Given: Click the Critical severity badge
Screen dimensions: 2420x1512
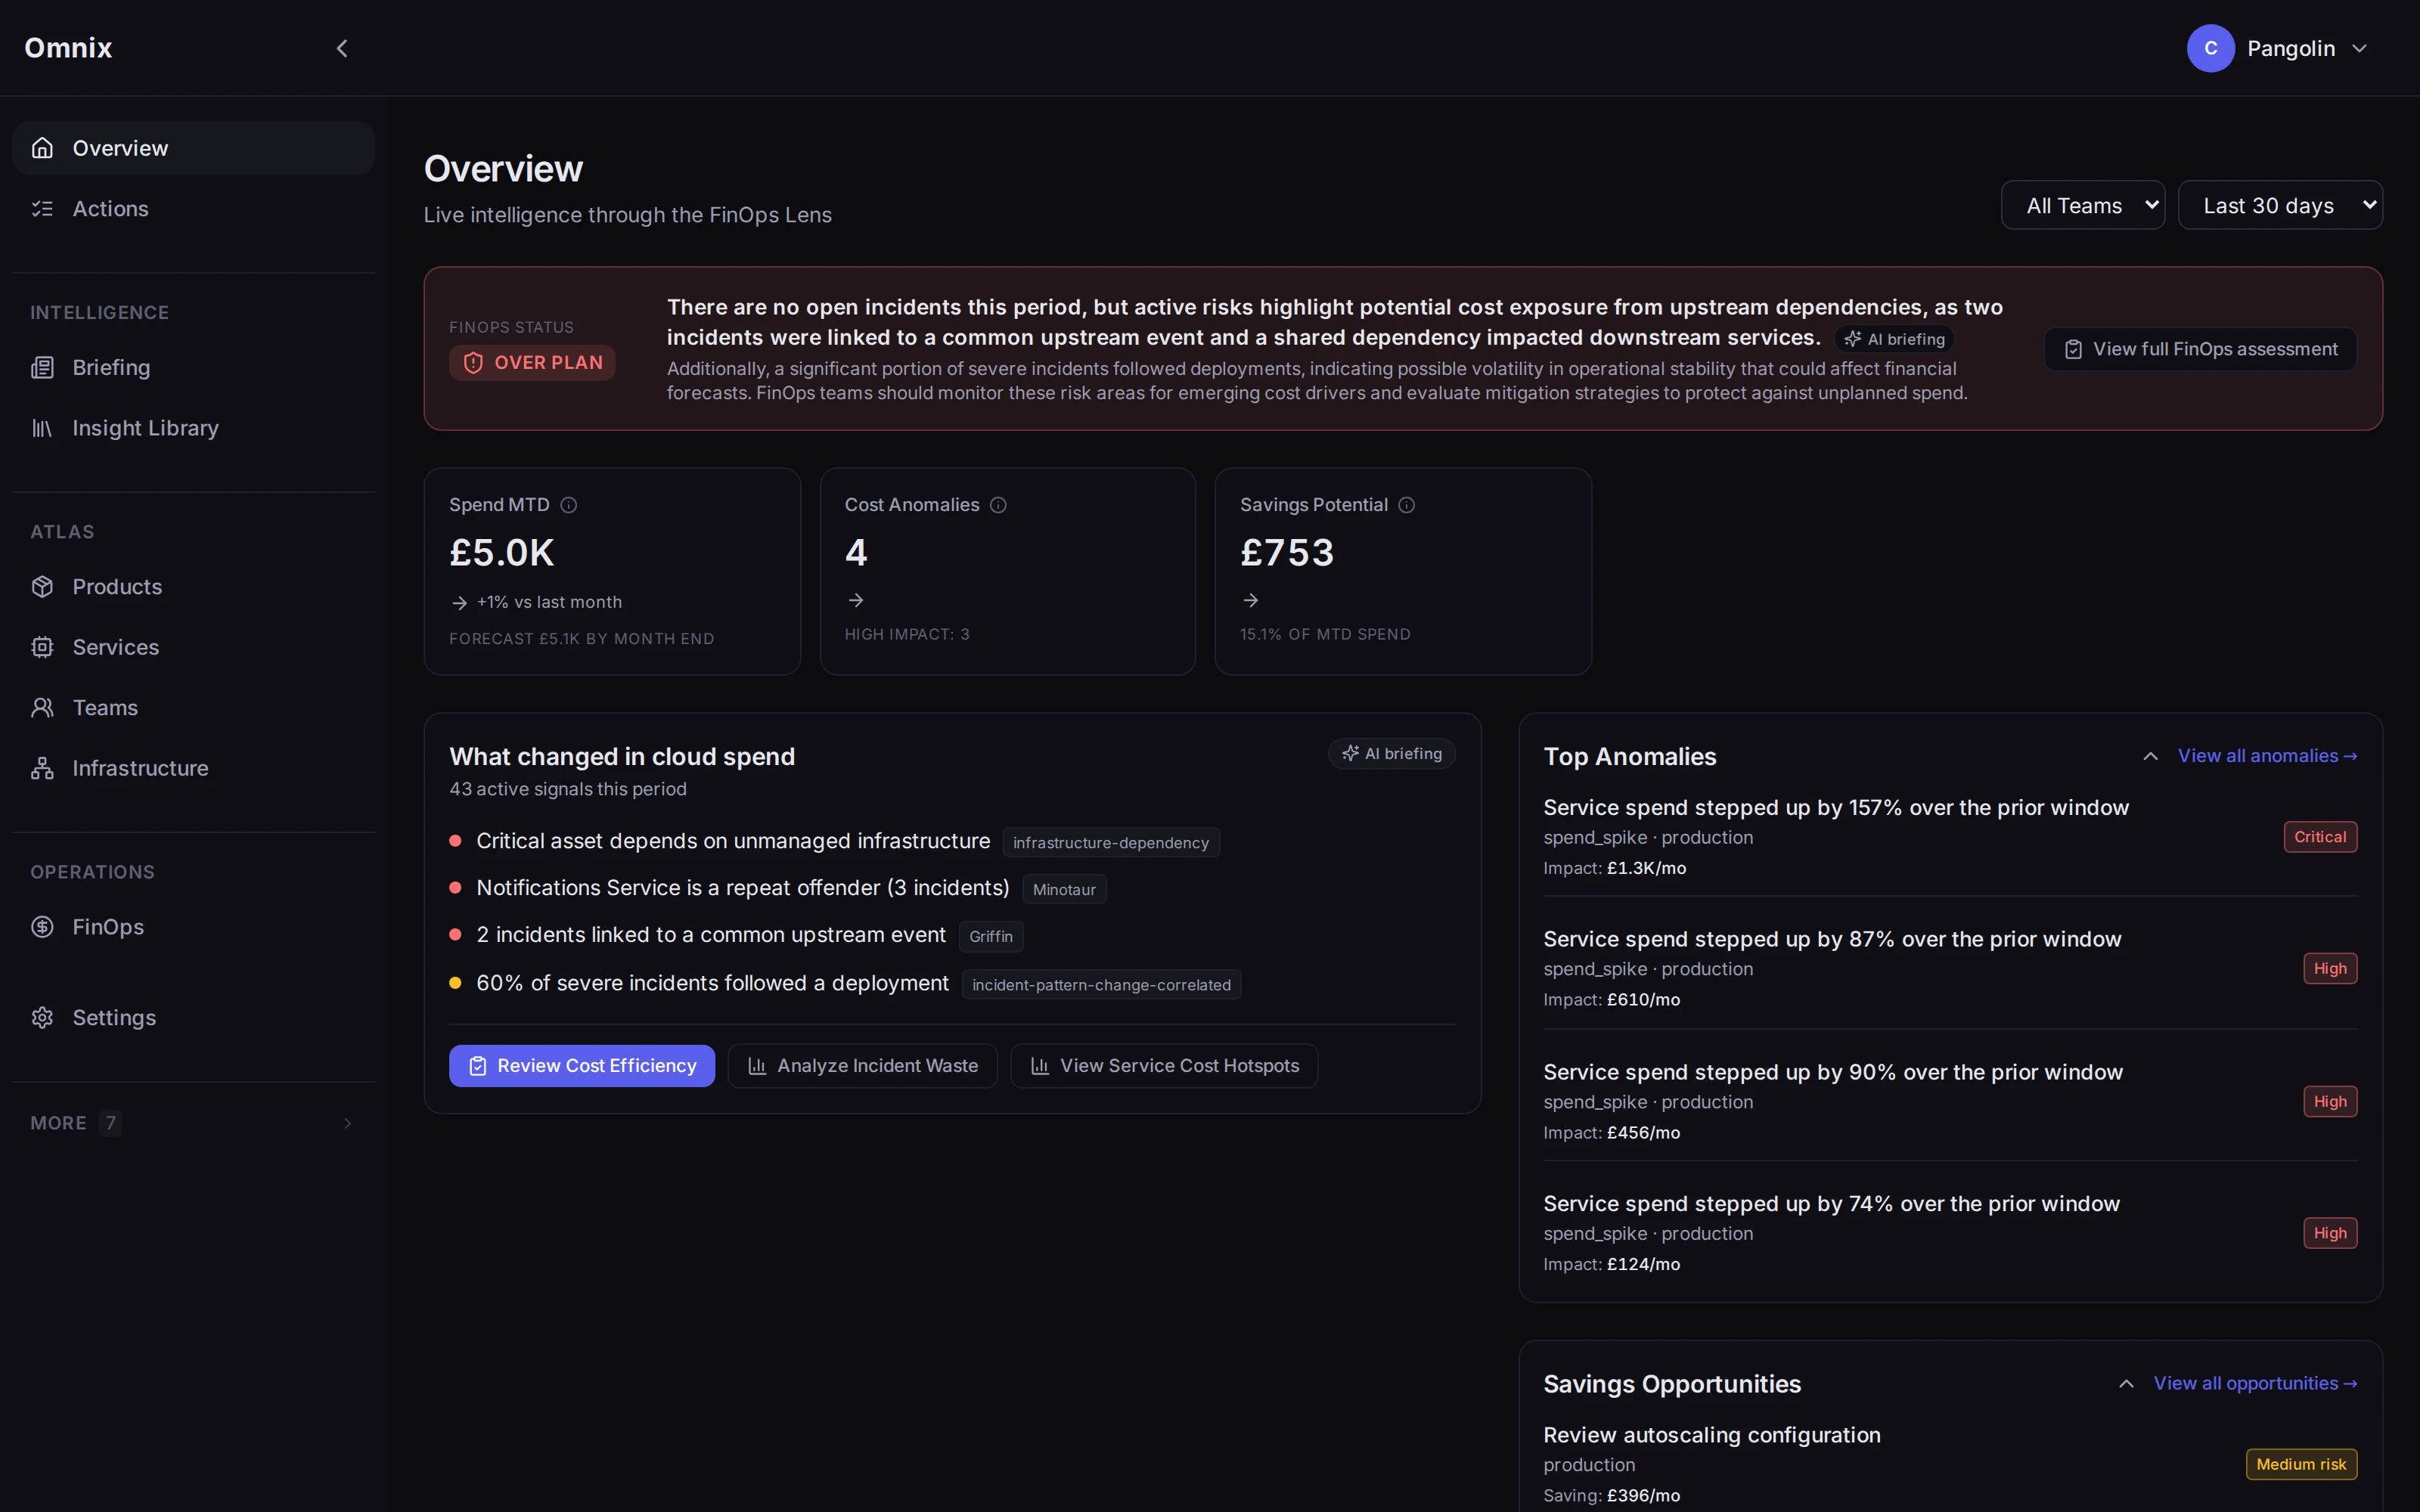Looking at the screenshot, I should coord(2320,837).
